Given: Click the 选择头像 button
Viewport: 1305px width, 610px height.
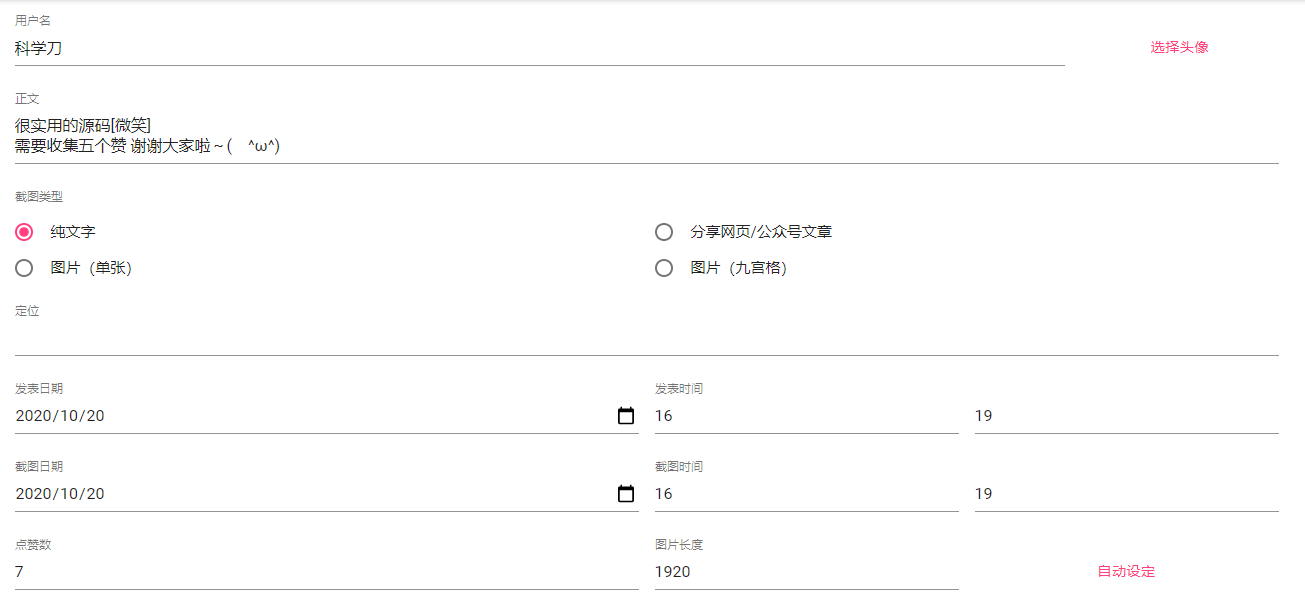Looking at the screenshot, I should pyautogui.click(x=1179, y=47).
